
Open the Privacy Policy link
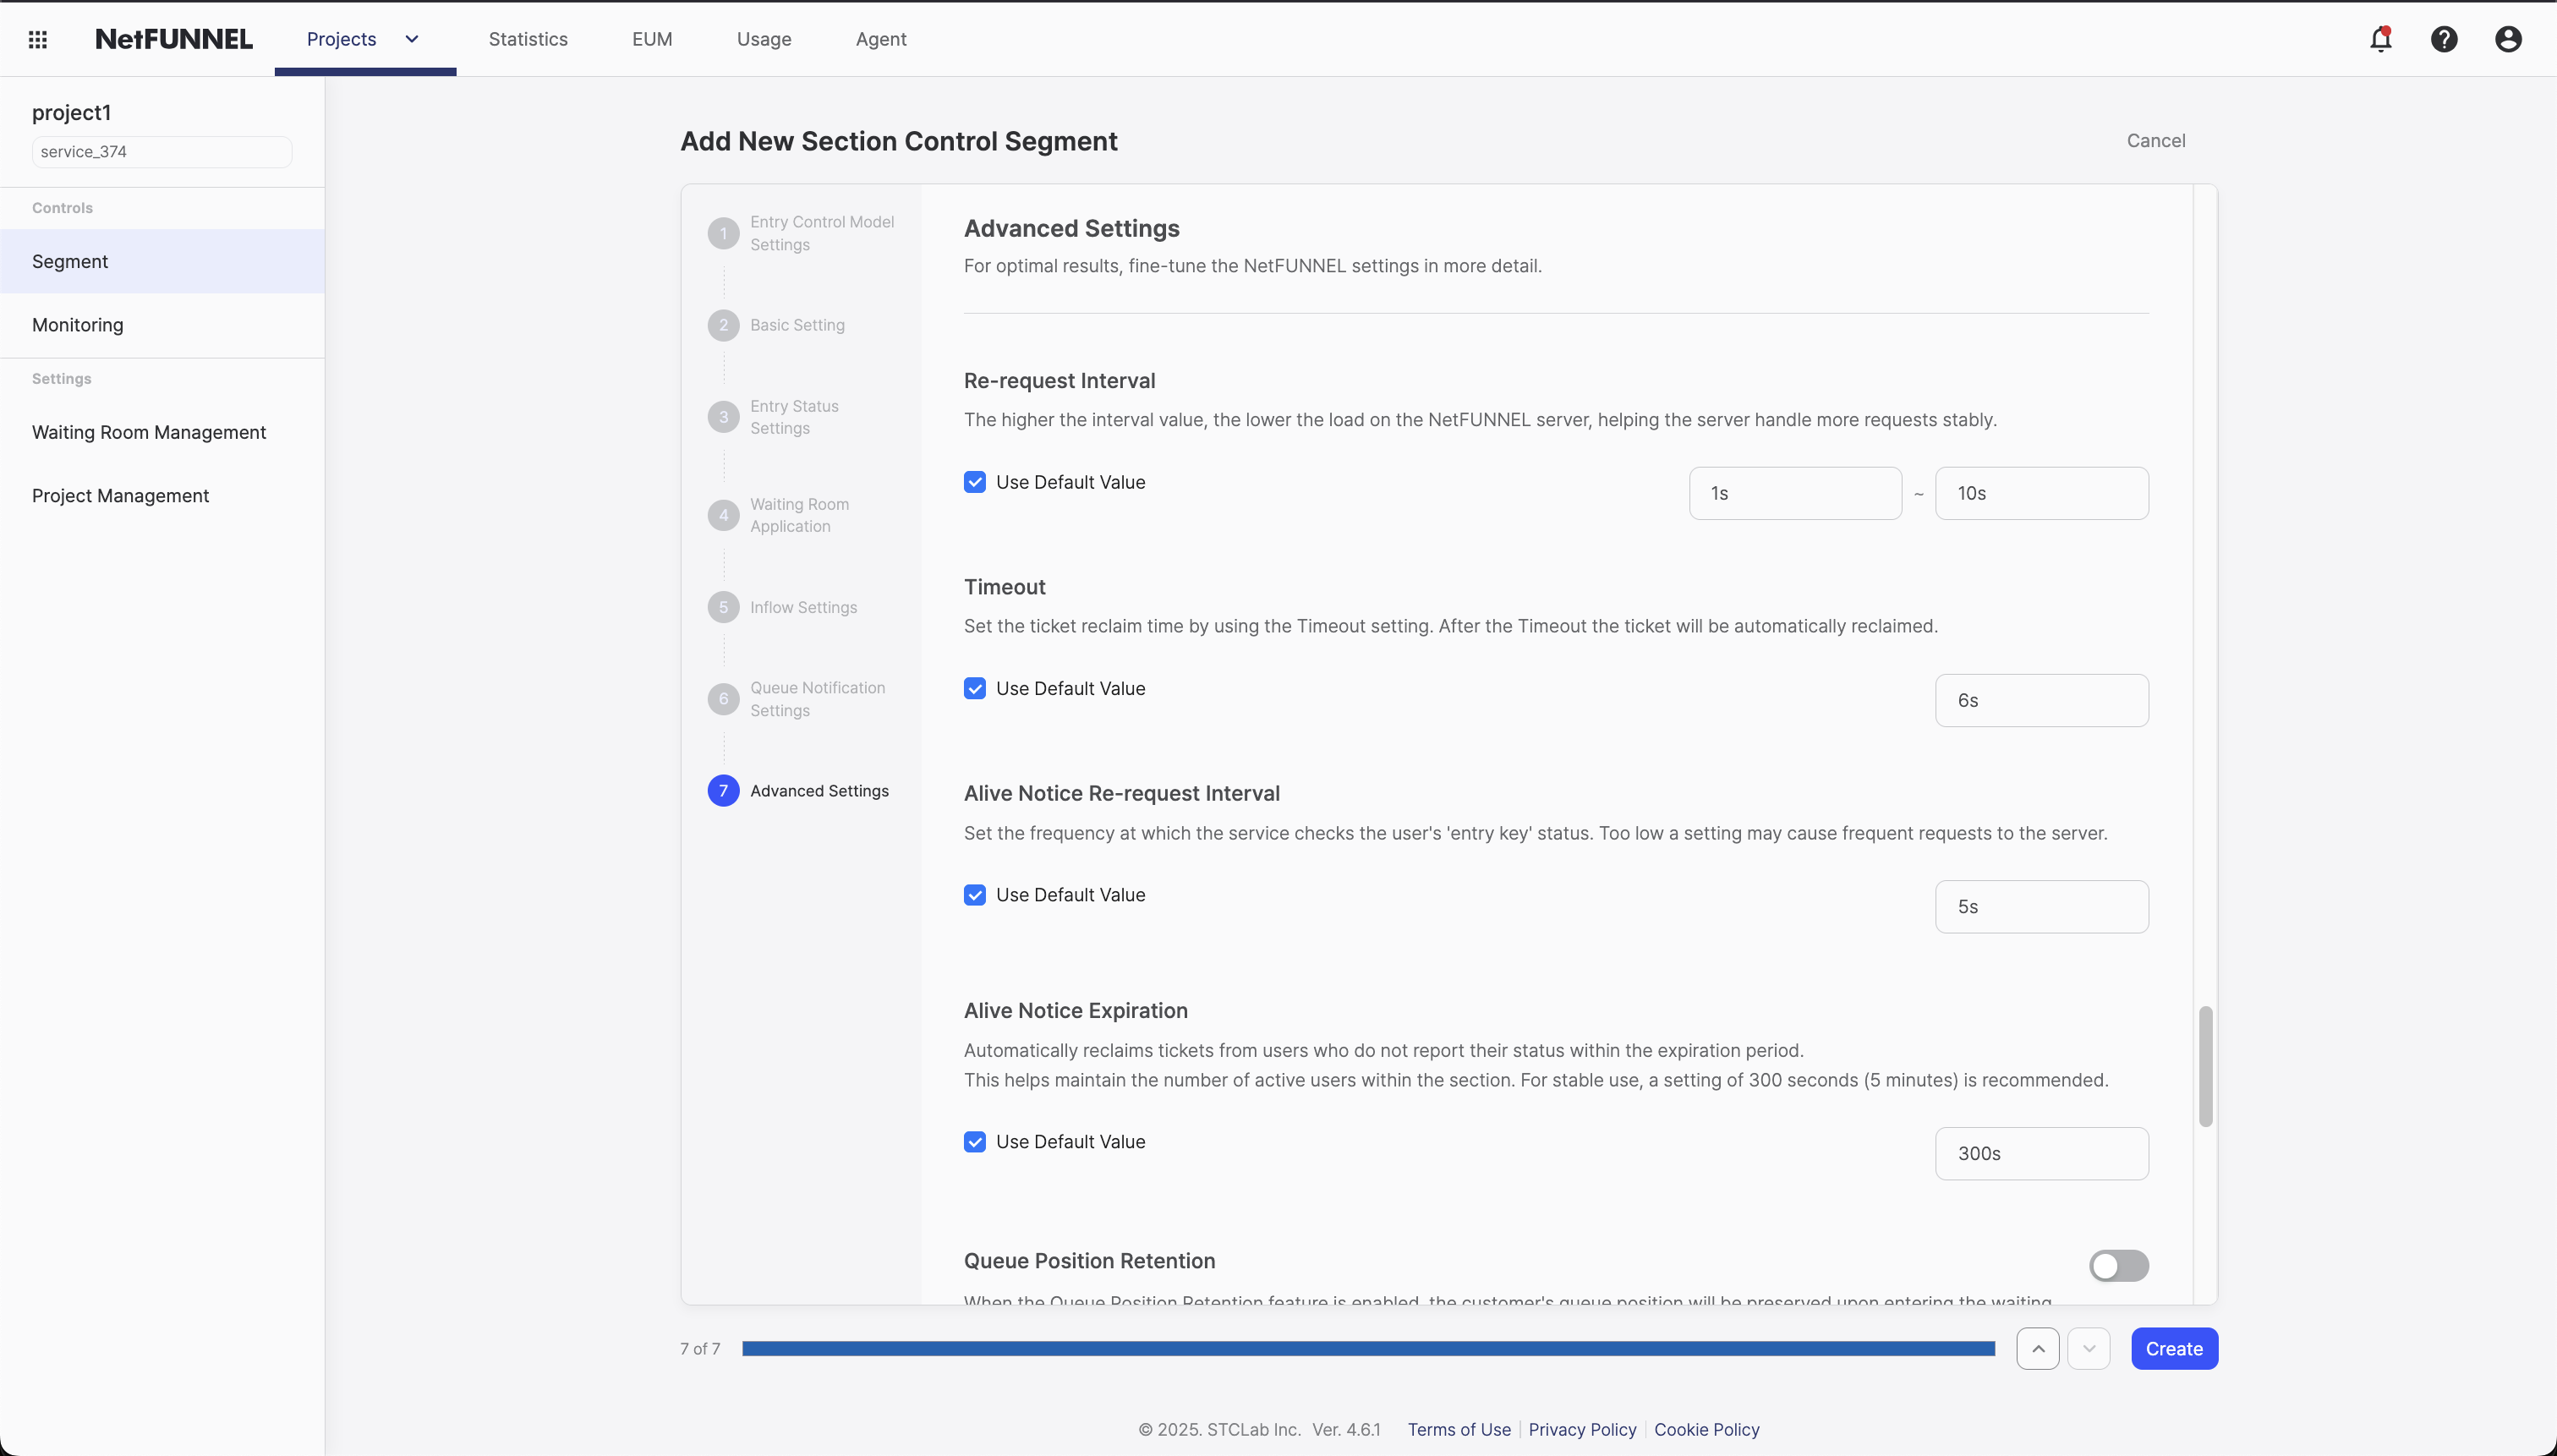coord(1582,1429)
